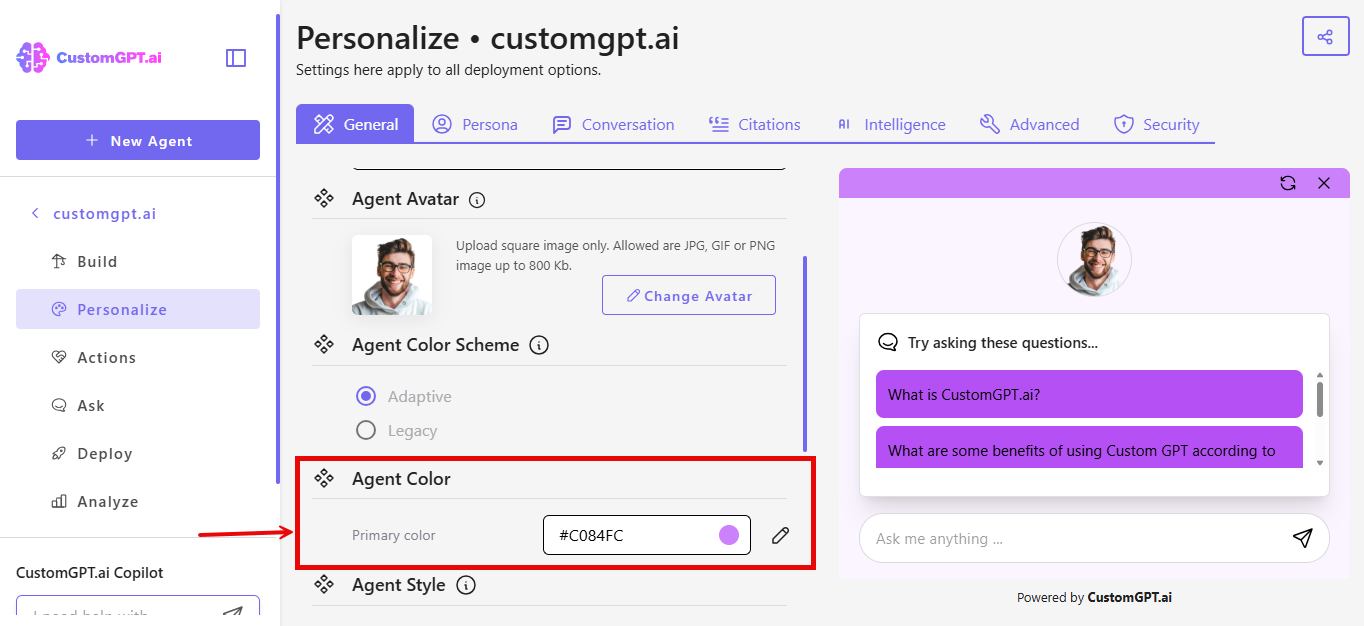Collapse the sidebar with the panel icon
The image size is (1364, 626).
click(x=236, y=58)
